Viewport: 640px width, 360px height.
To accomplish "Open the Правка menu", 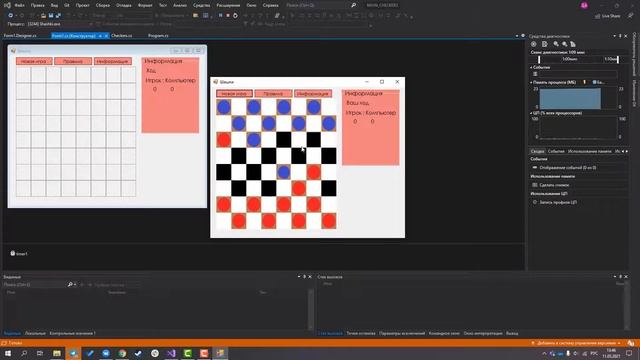I will 38,5.
